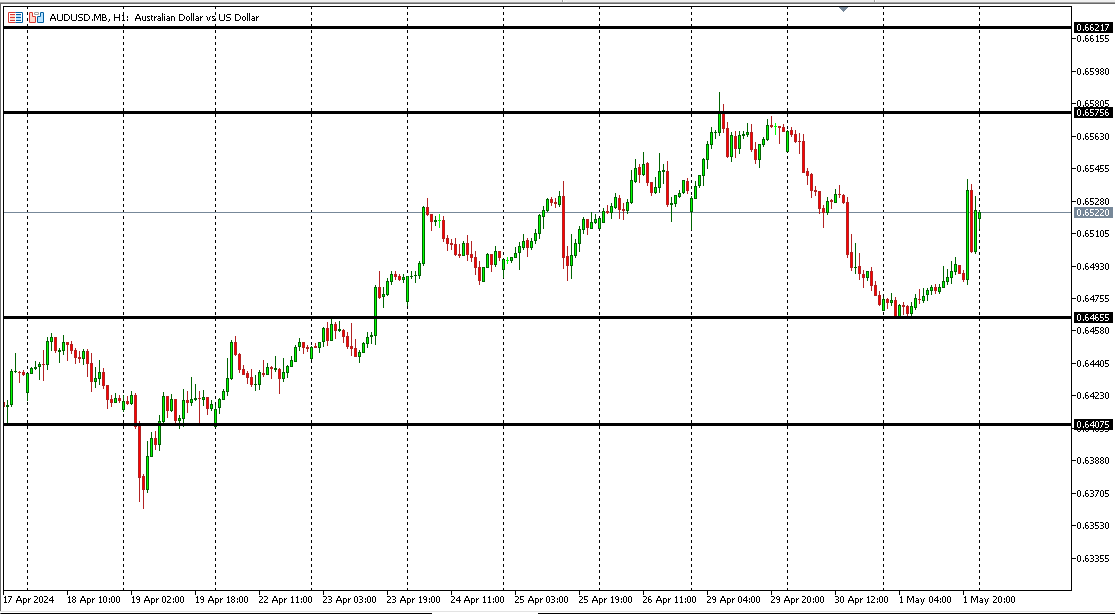Select the '23 Apr 03:00' time axis label

[x=350, y=599]
